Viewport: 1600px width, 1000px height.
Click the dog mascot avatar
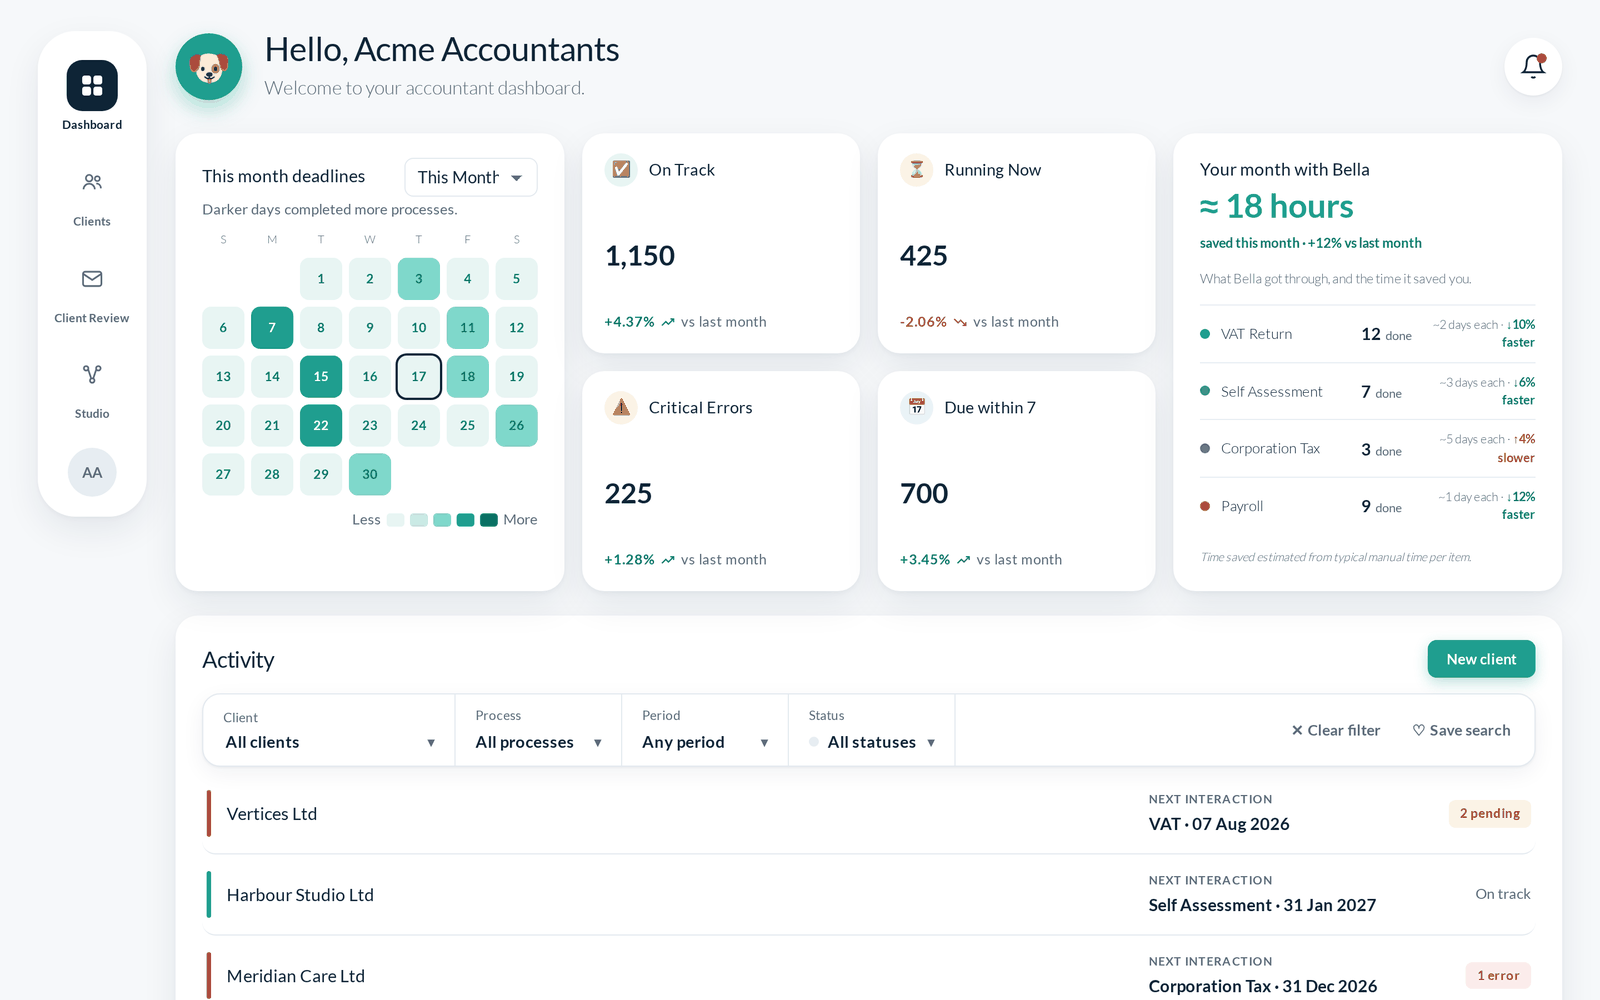[209, 67]
